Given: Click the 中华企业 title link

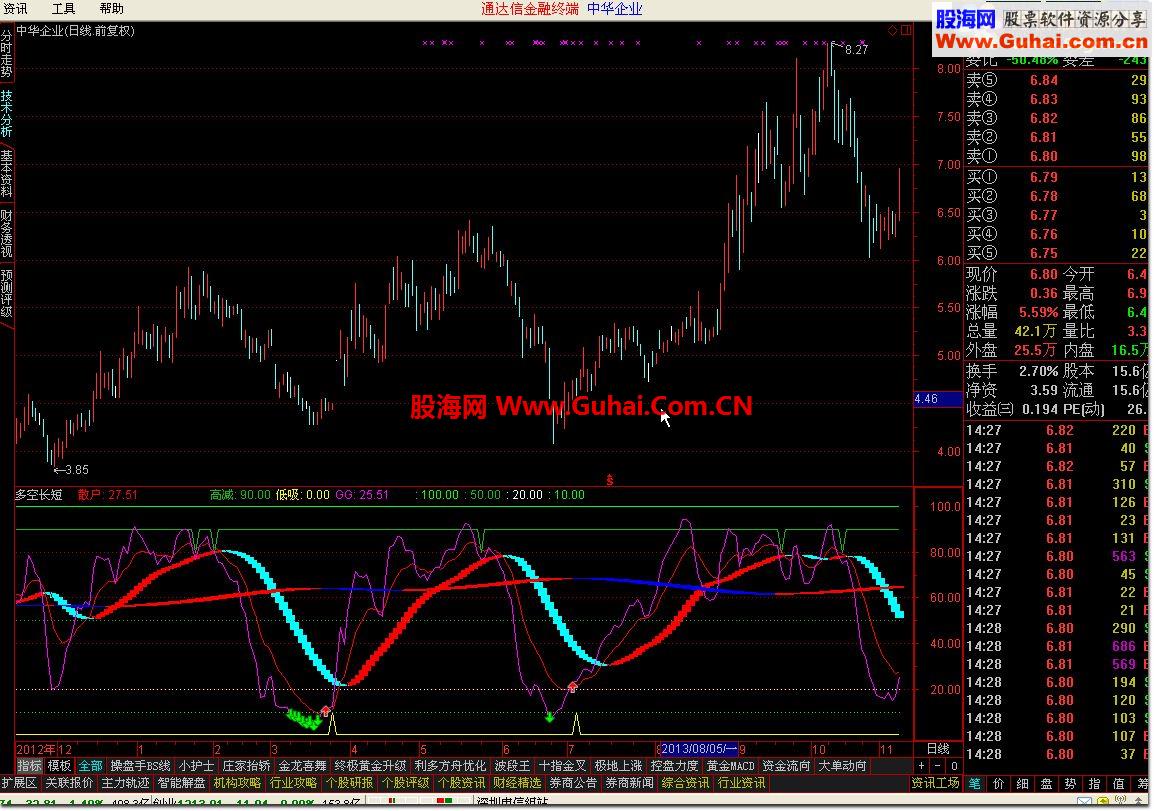Looking at the screenshot, I should point(615,9).
